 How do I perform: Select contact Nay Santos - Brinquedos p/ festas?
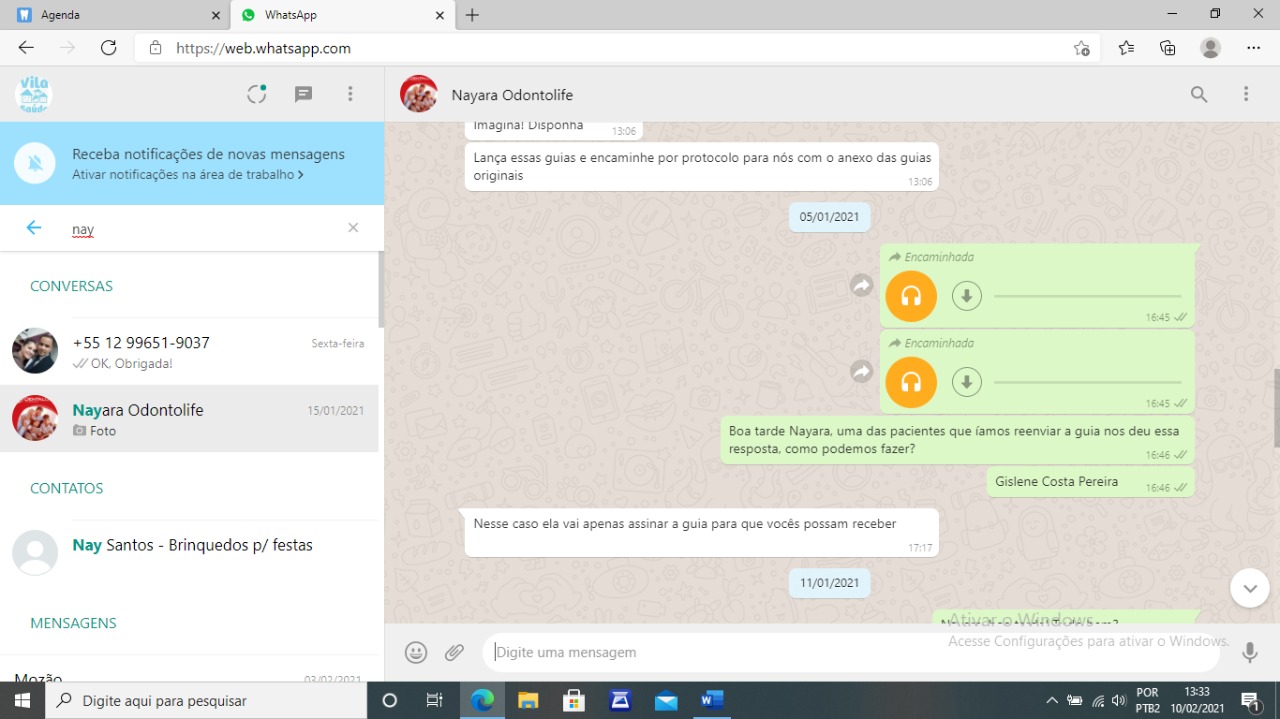192,546
